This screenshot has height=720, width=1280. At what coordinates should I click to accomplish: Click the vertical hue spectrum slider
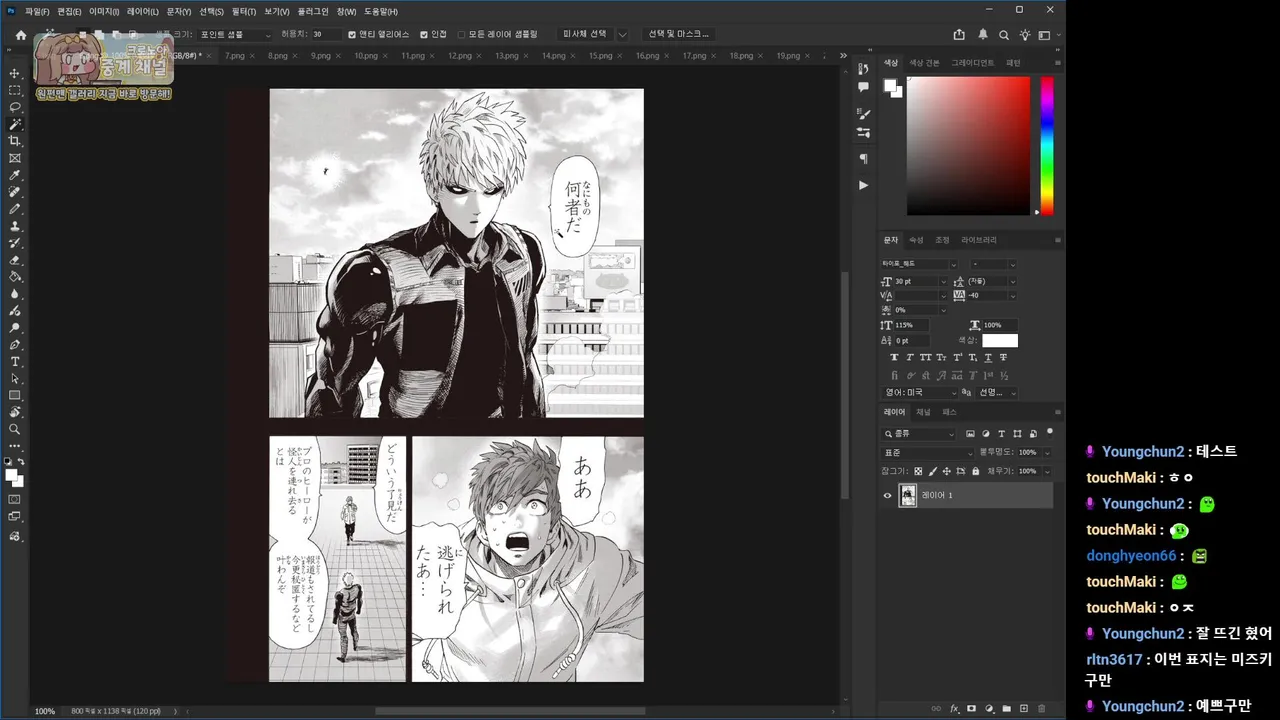[1047, 146]
